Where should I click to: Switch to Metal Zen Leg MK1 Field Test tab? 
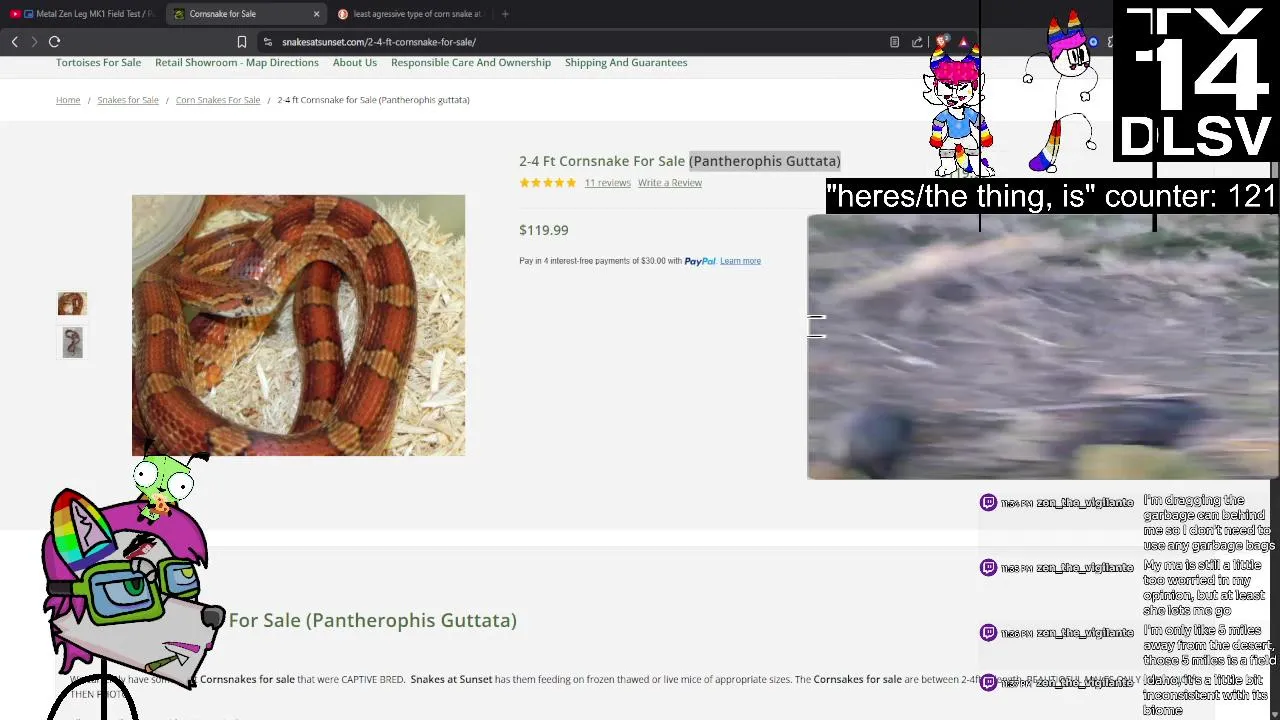(x=82, y=14)
